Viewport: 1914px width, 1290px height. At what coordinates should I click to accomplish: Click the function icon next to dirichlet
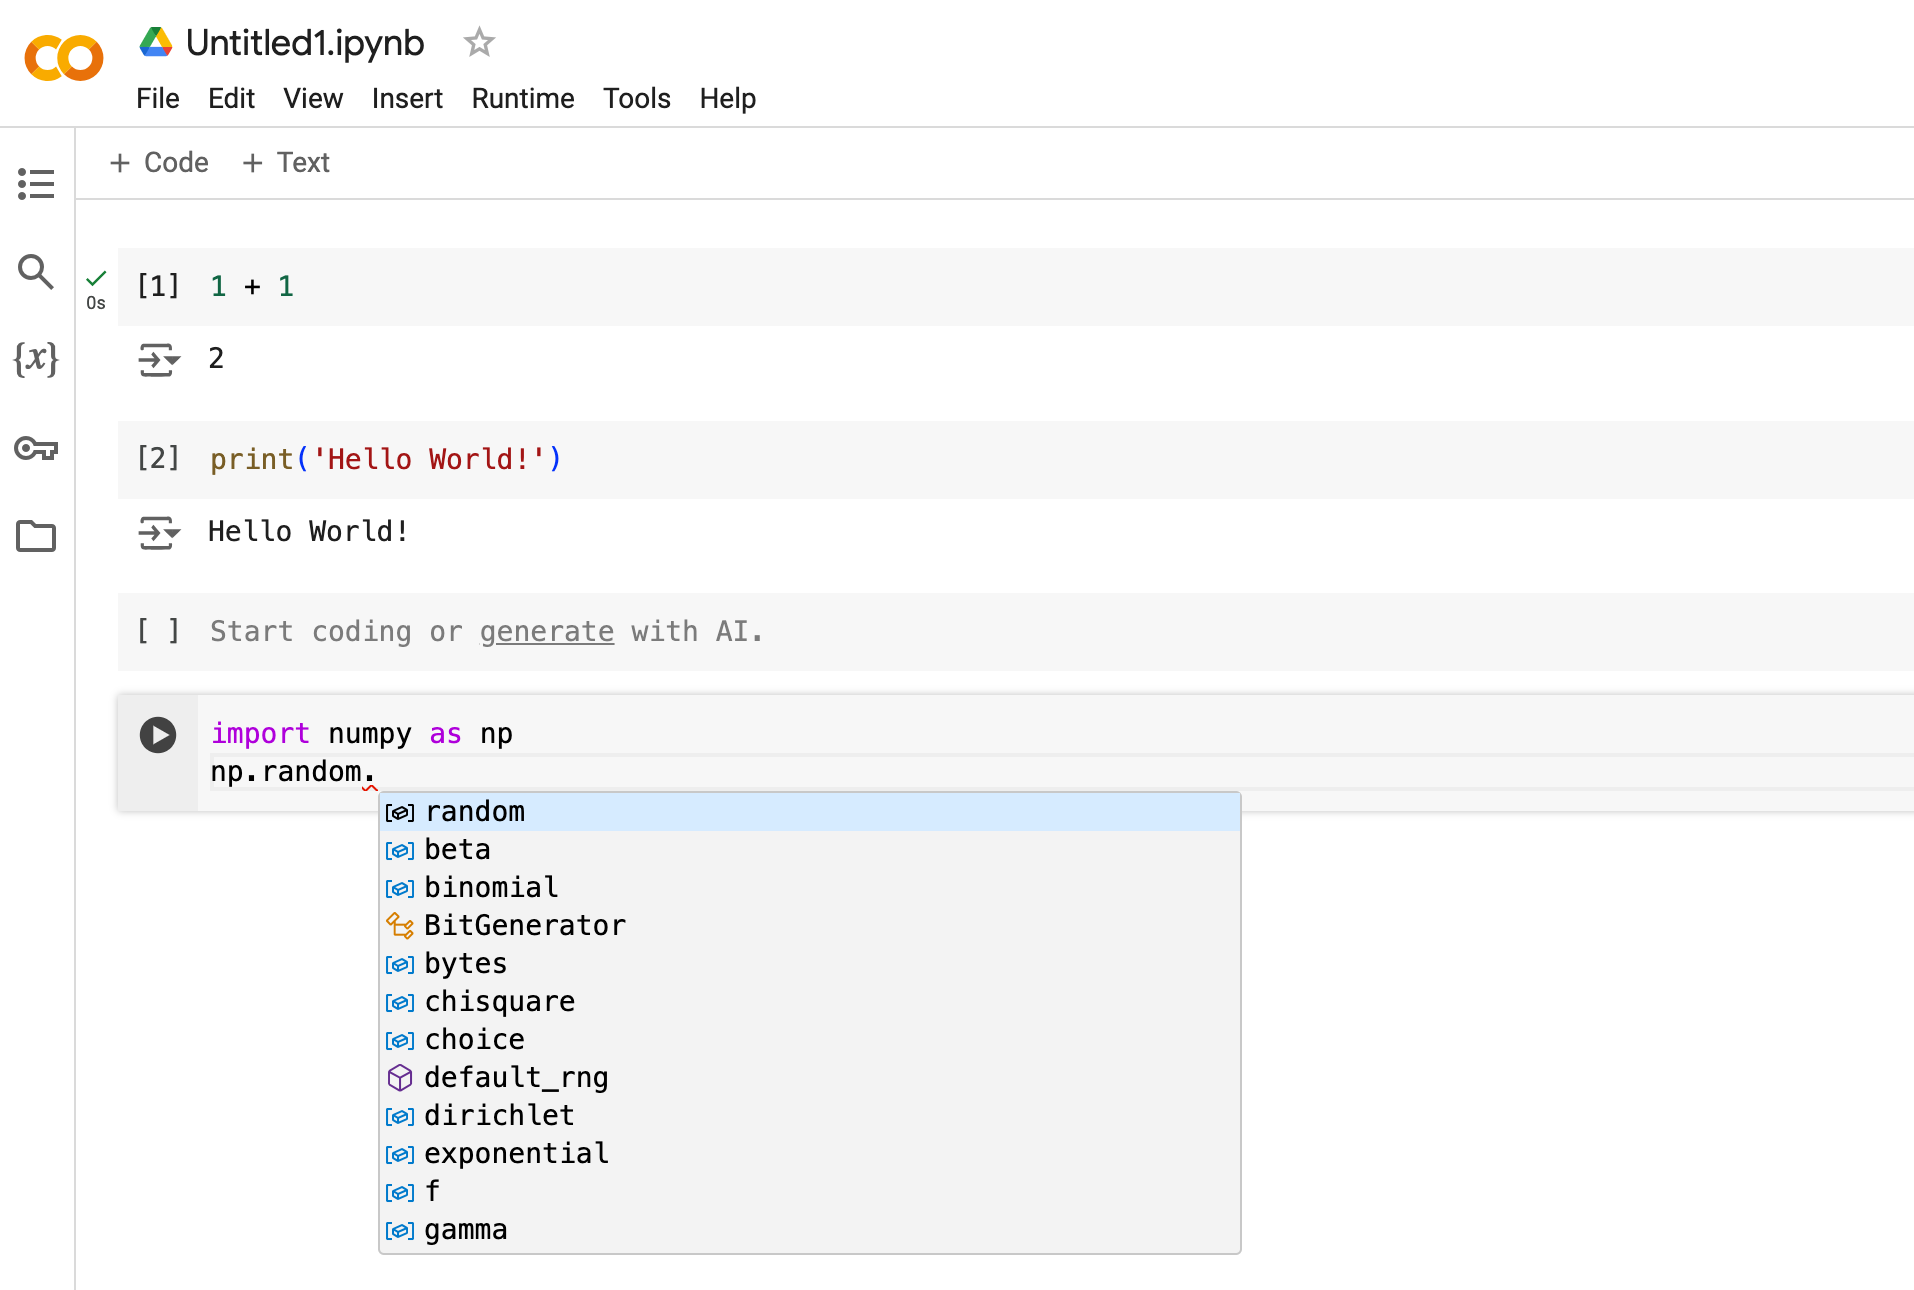coord(400,1117)
